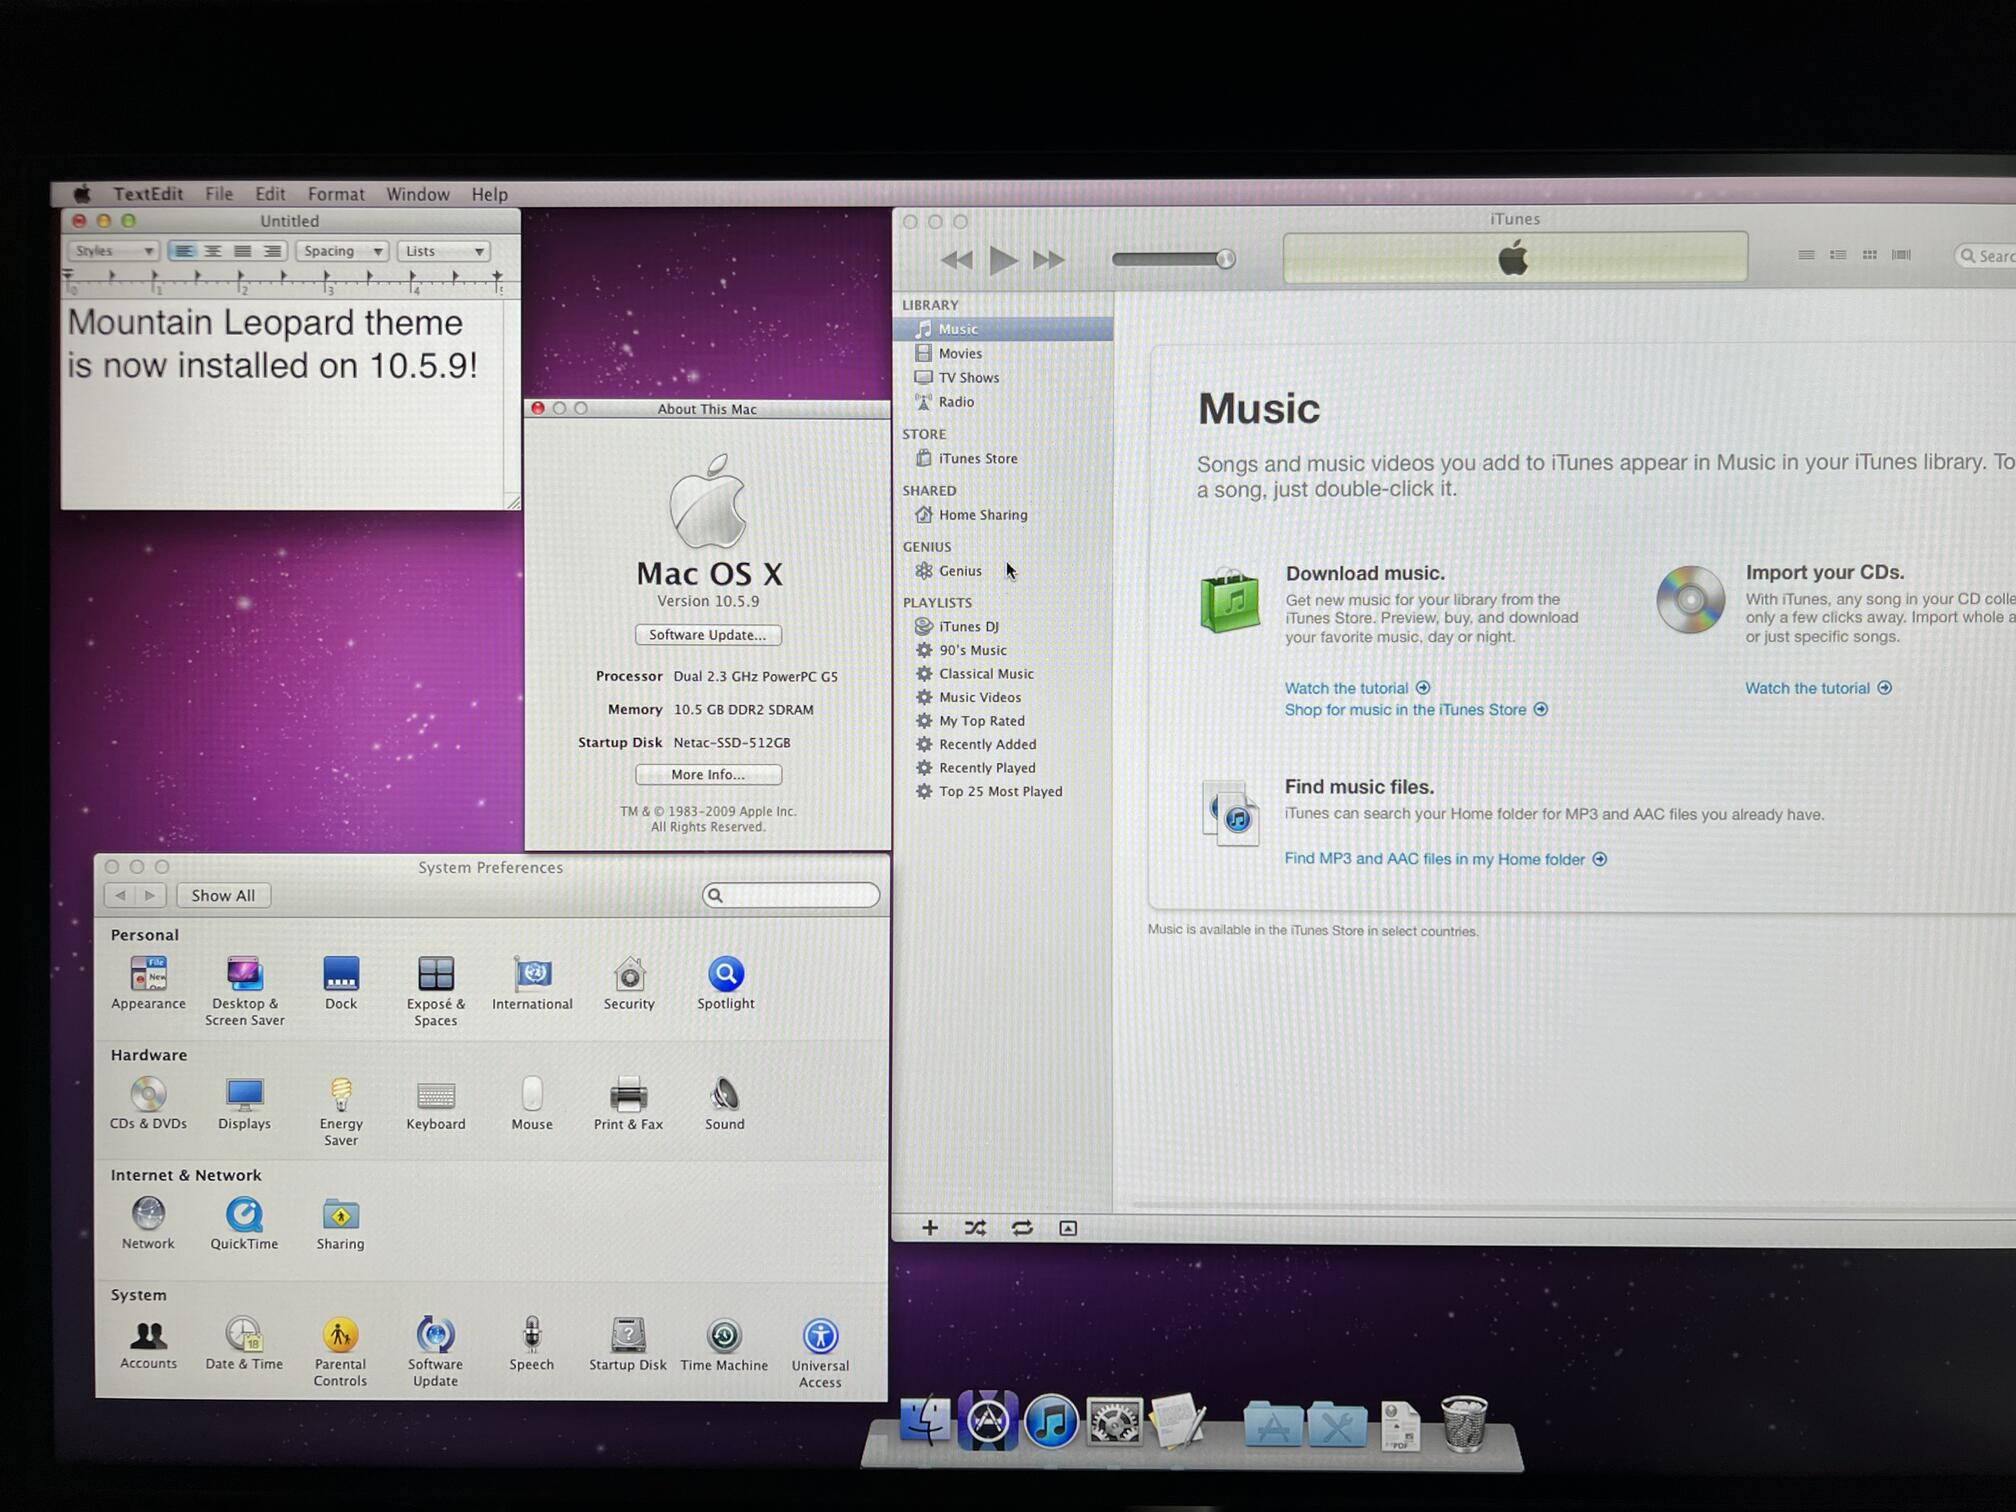Open the Speech preference pane
This screenshot has width=2016, height=1512.
[x=531, y=1344]
